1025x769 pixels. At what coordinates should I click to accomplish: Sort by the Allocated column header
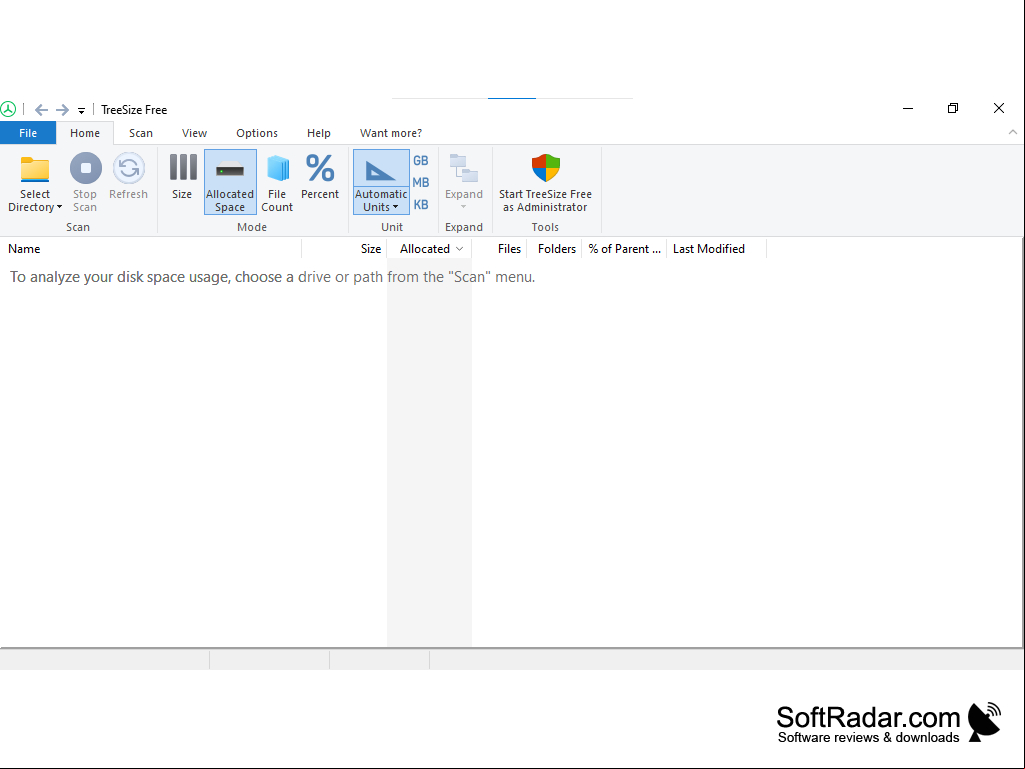(429, 249)
